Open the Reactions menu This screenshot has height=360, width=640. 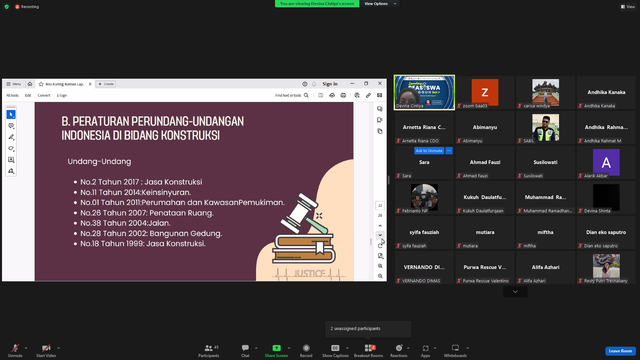coord(399,350)
